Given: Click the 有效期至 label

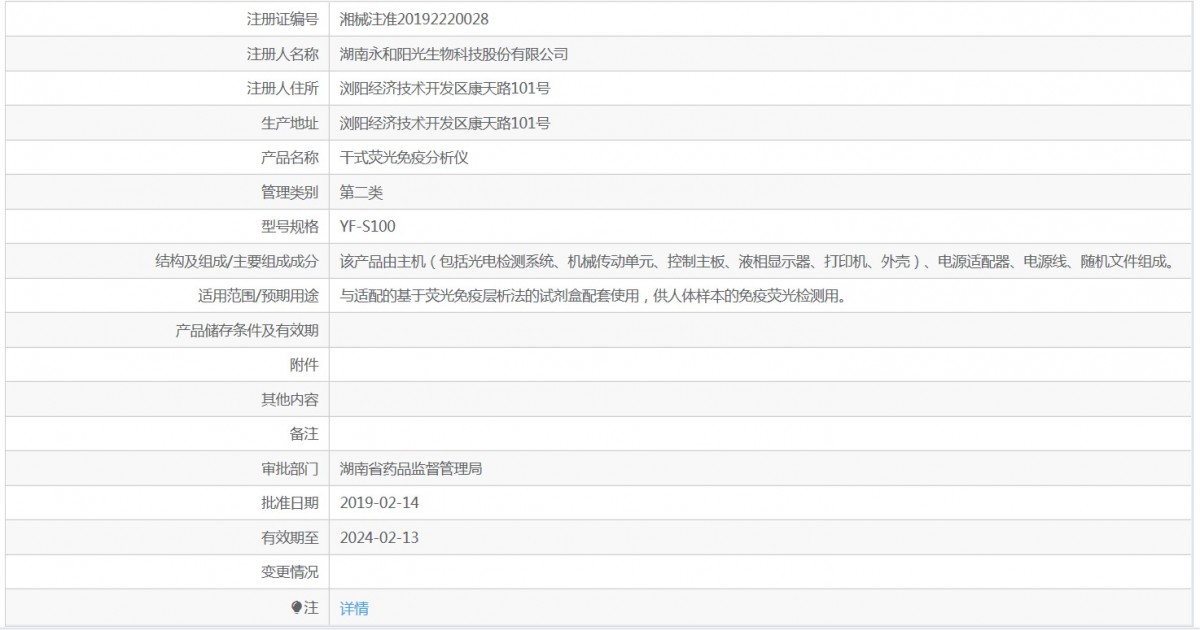Looking at the screenshot, I should [x=289, y=537].
